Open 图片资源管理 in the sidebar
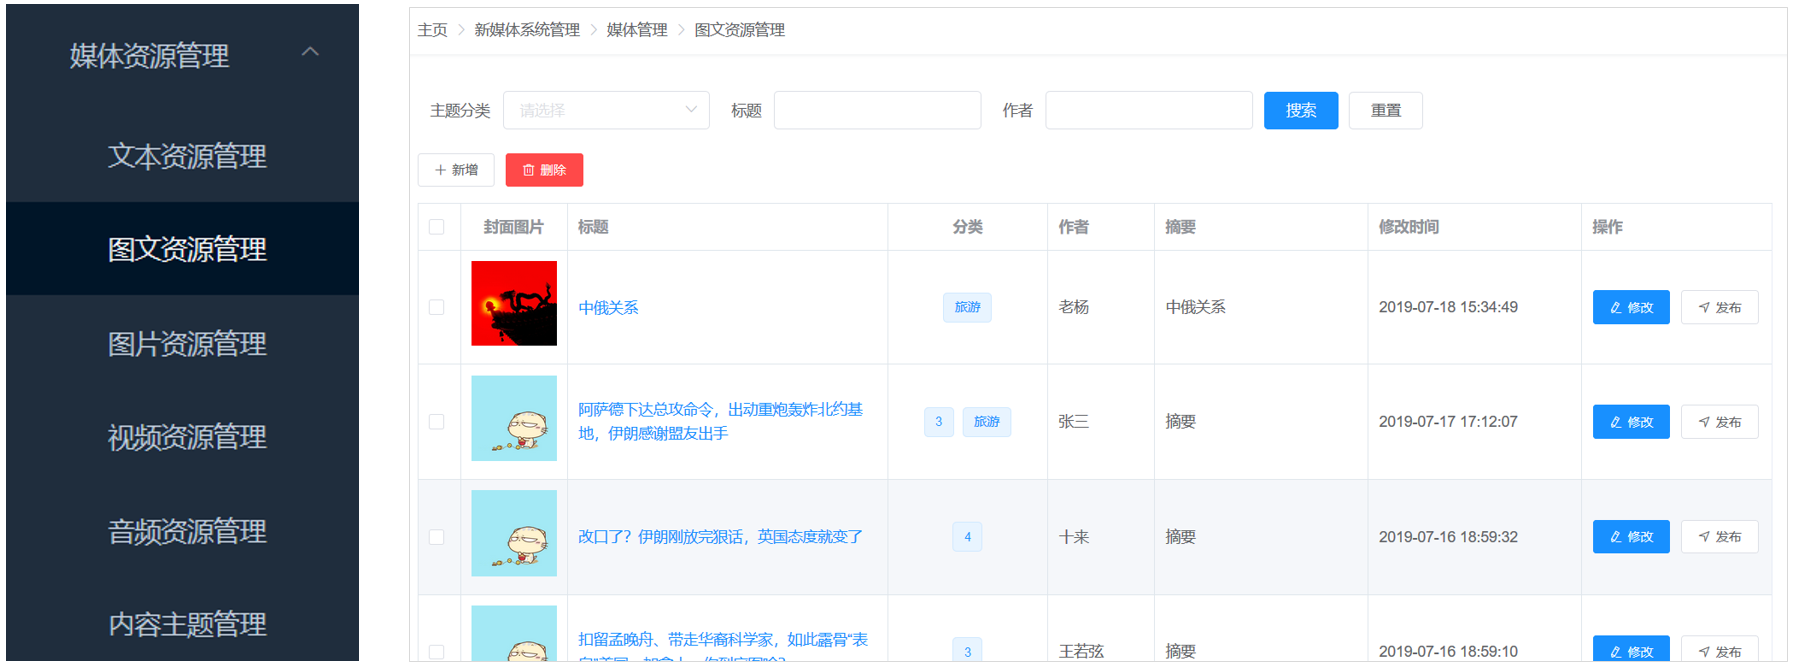1801x662 pixels. point(187,344)
